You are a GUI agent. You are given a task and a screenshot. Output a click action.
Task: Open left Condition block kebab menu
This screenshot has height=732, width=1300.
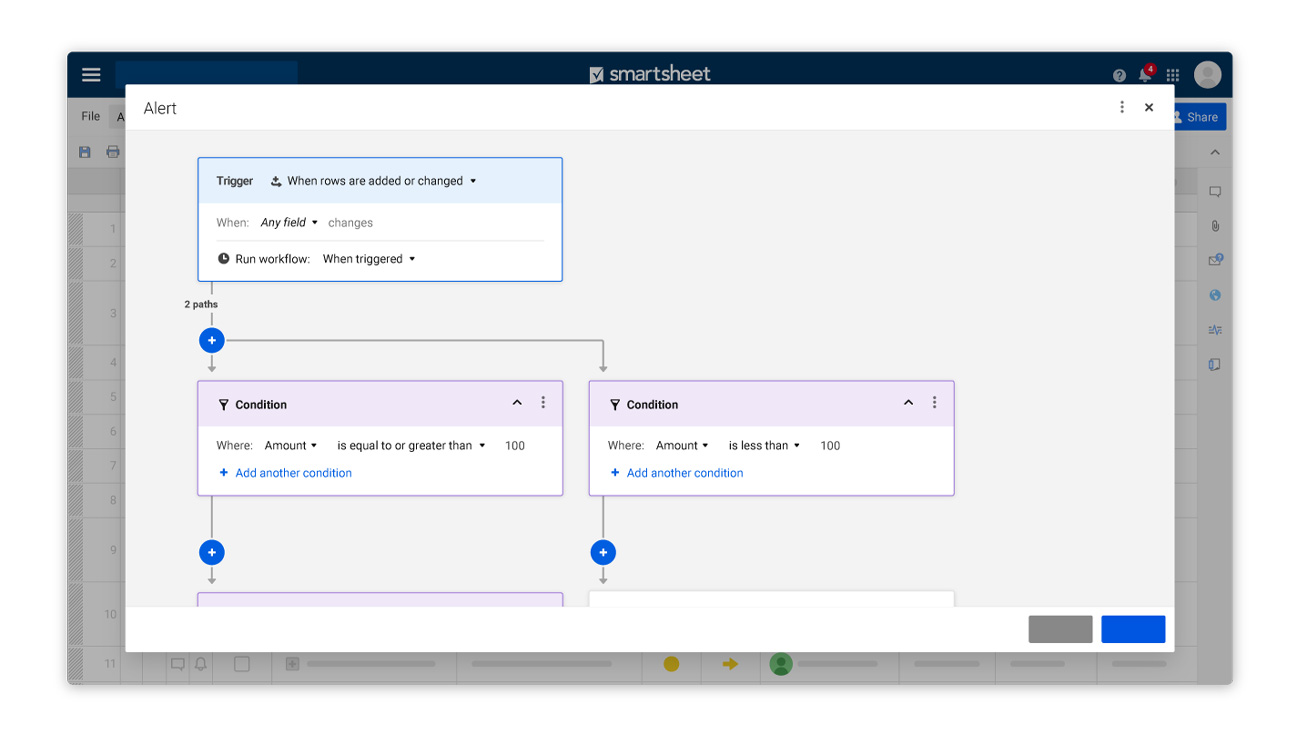click(x=543, y=403)
